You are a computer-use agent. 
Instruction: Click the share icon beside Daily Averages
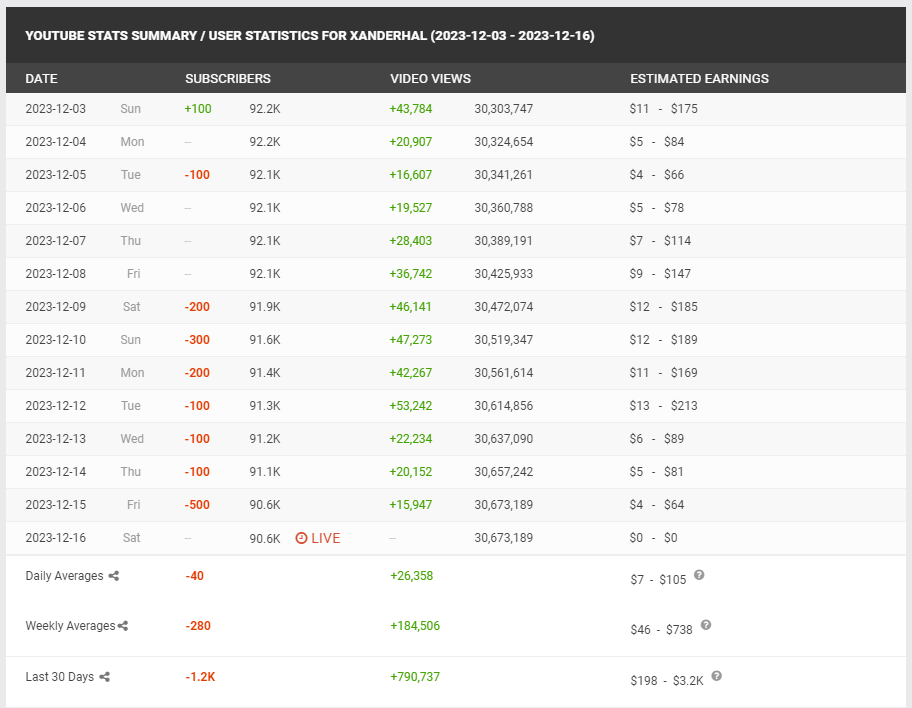(114, 576)
